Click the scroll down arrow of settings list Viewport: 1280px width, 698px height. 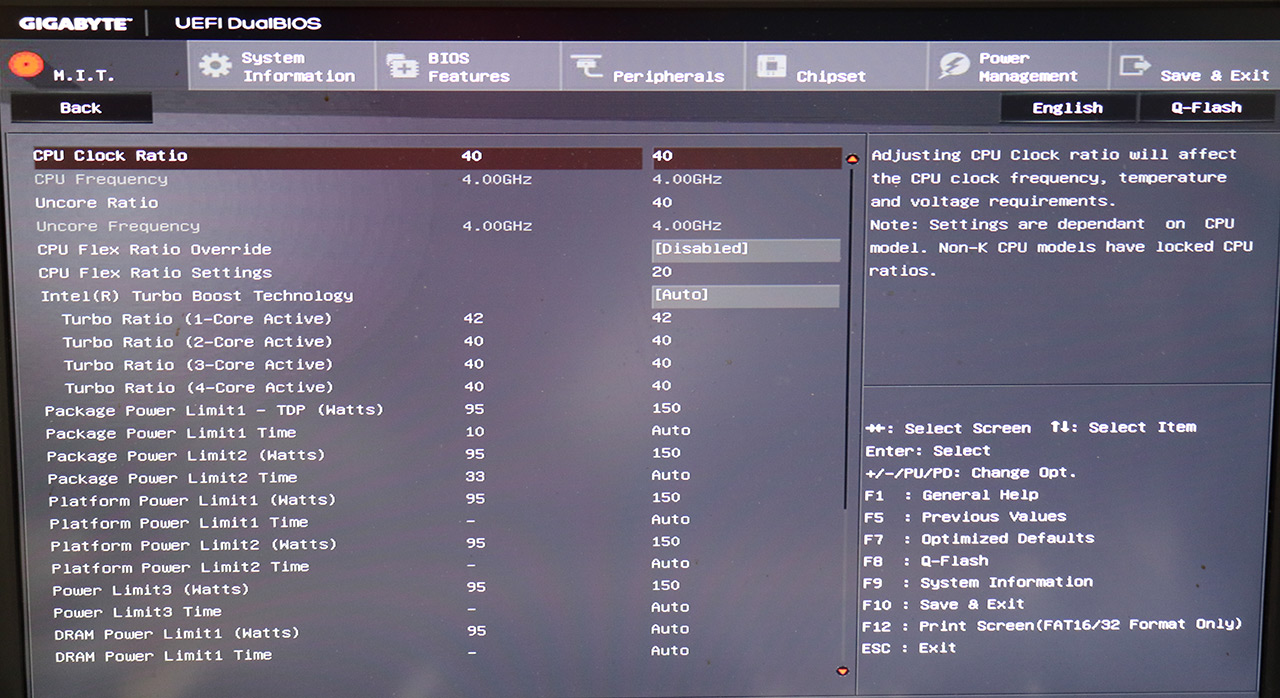click(842, 670)
